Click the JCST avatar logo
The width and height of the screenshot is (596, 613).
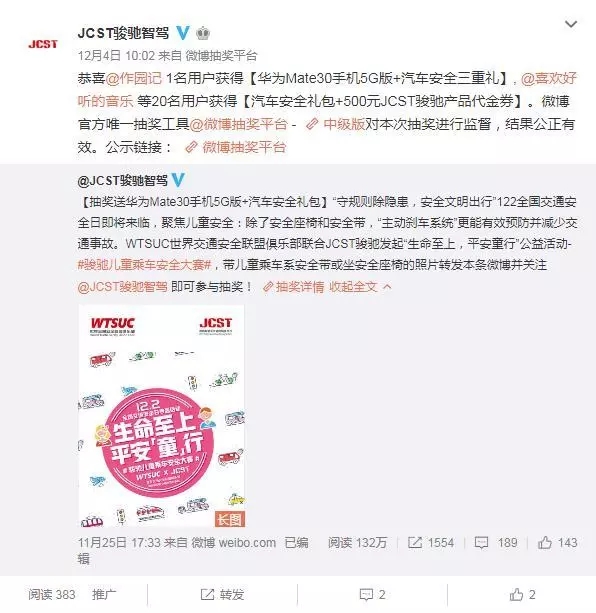click(x=43, y=44)
